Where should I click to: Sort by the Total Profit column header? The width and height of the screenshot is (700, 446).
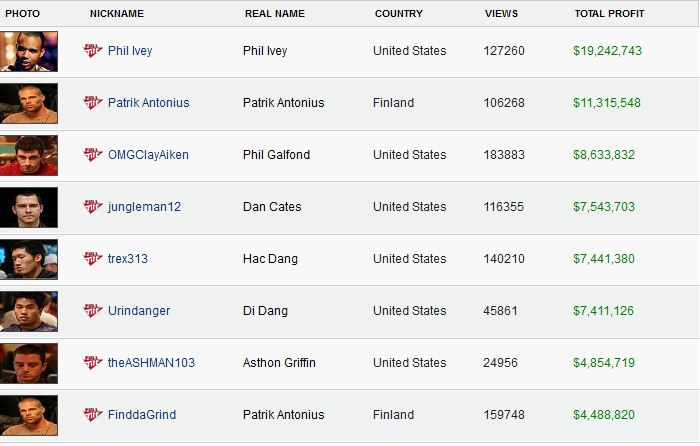[609, 14]
